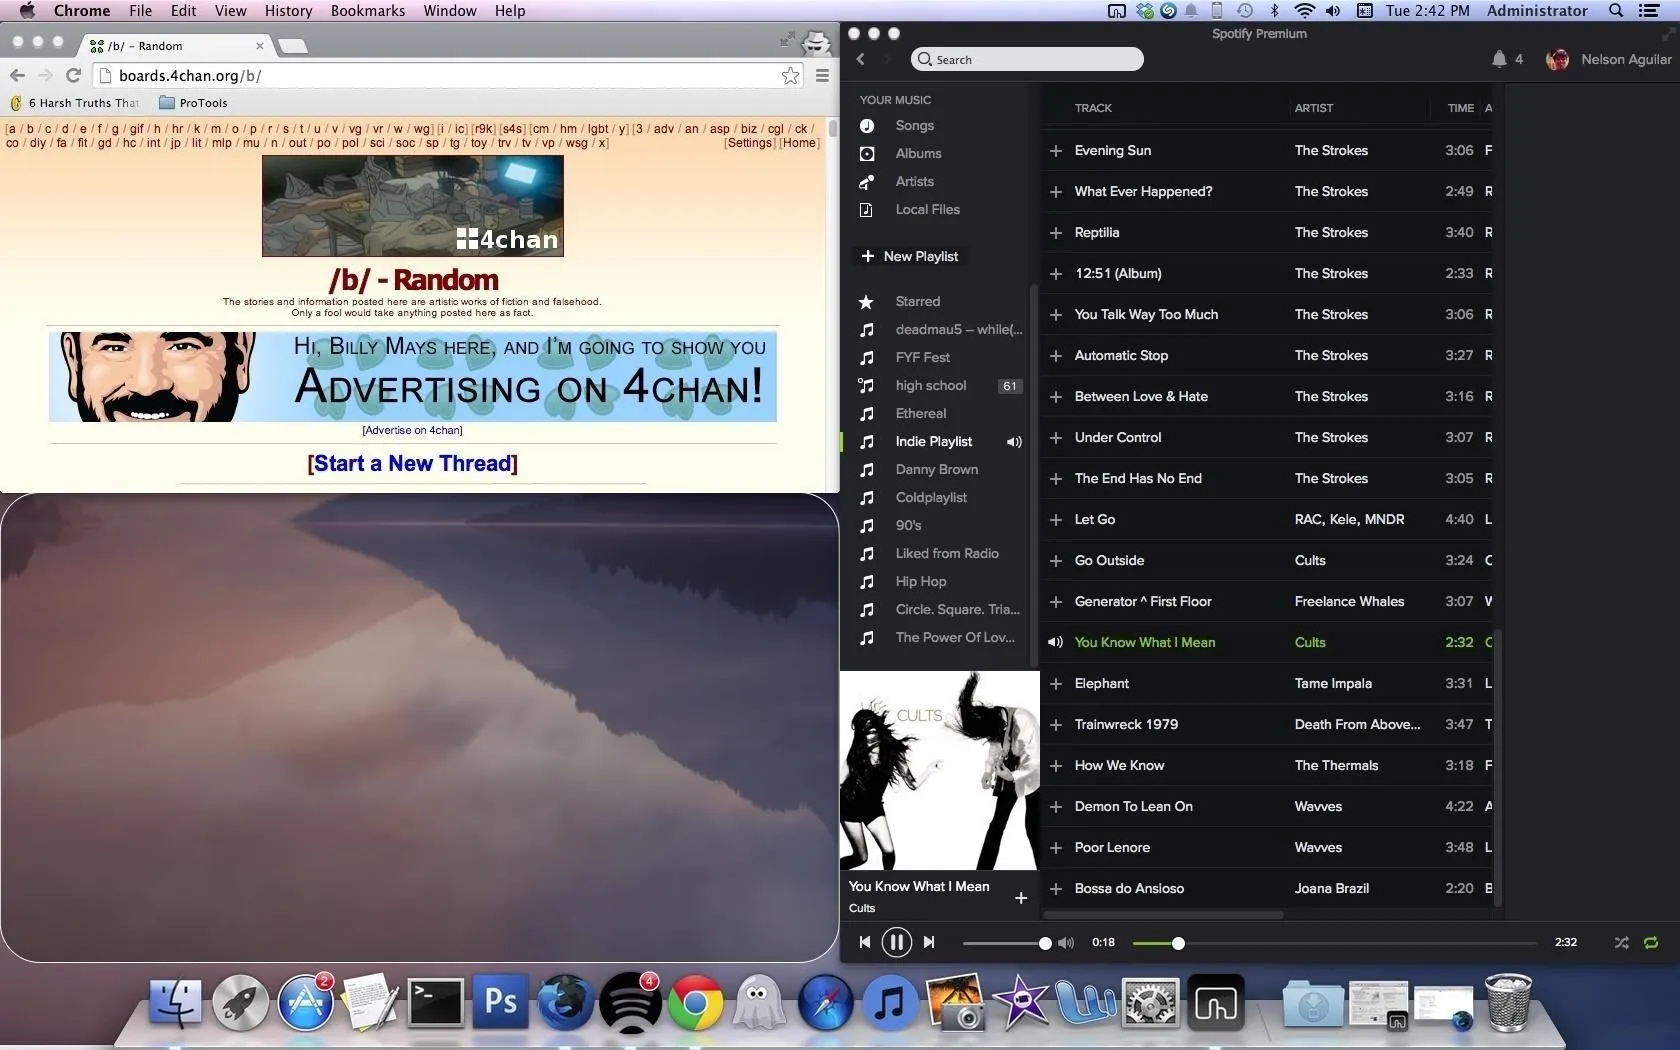Add Evening Sun to your music
This screenshot has width=1680, height=1050.
tap(1055, 150)
